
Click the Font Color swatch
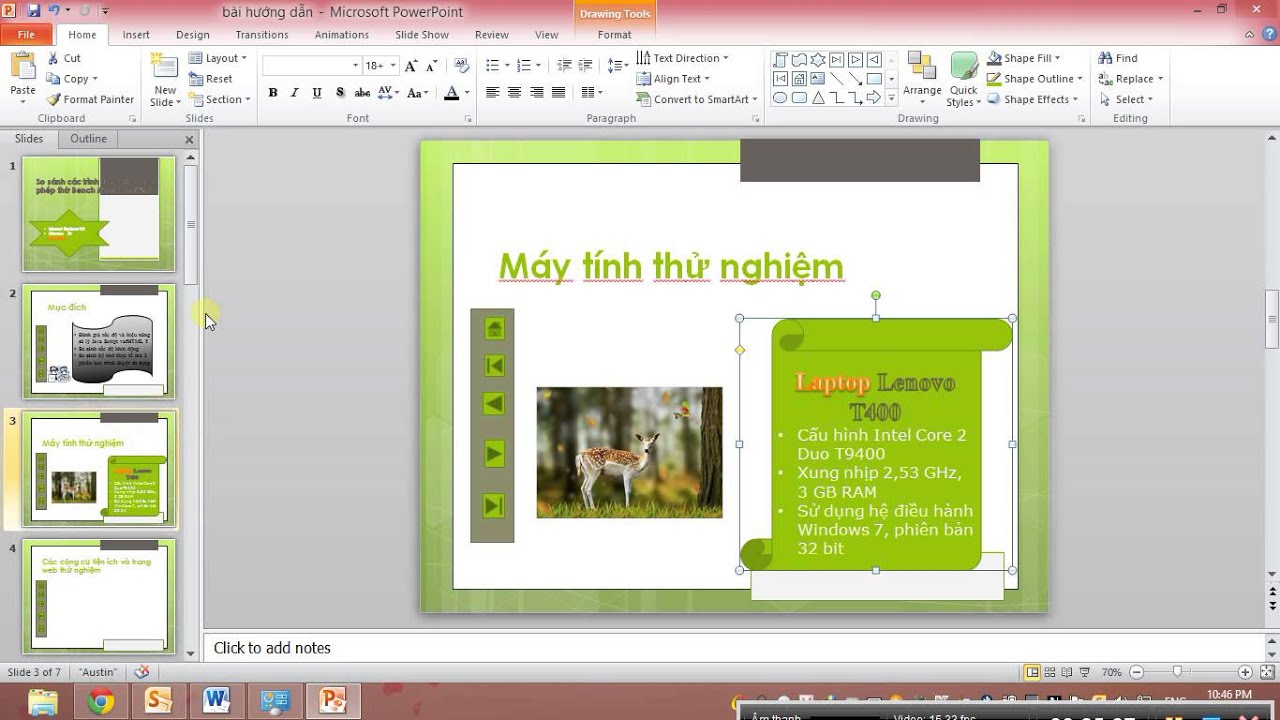(451, 93)
